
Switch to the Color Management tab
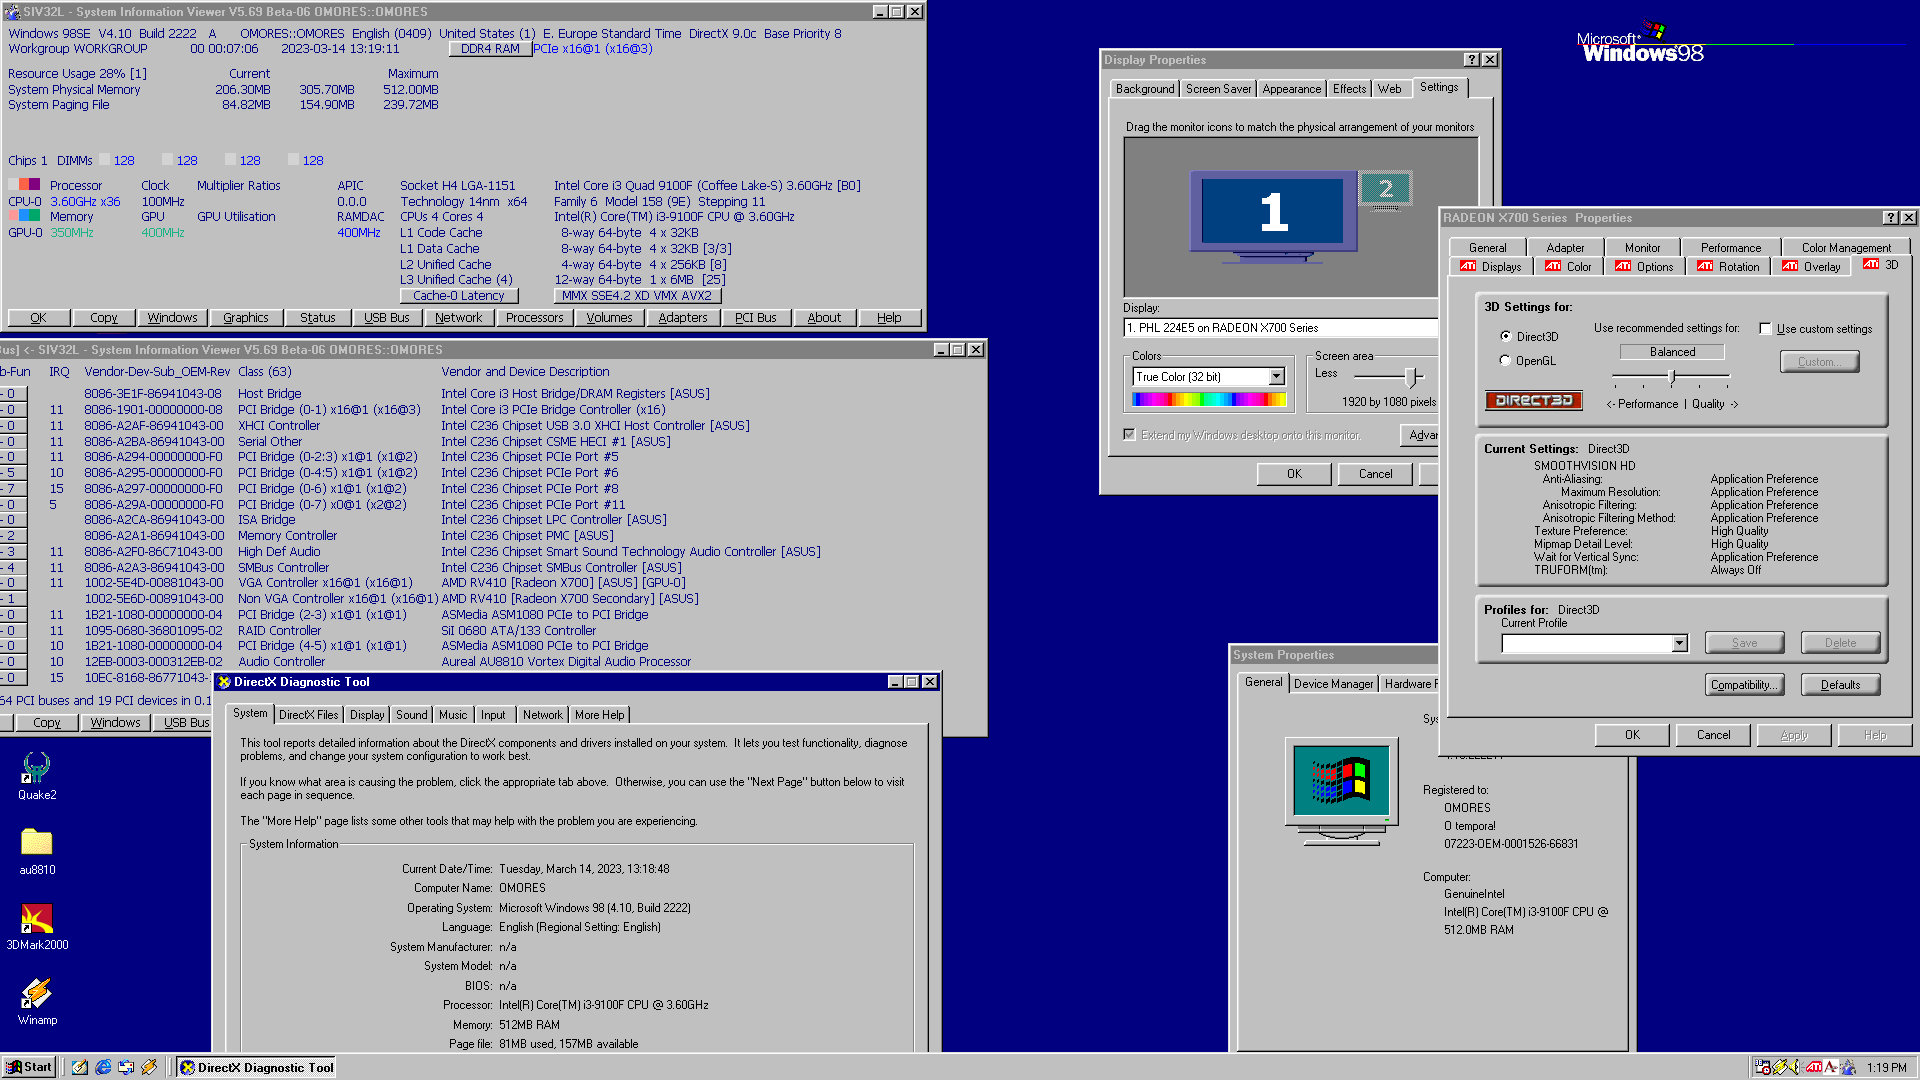tap(1846, 248)
